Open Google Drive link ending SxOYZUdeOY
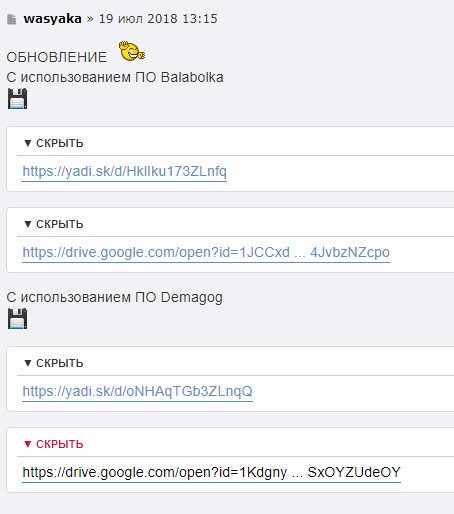 point(211,472)
